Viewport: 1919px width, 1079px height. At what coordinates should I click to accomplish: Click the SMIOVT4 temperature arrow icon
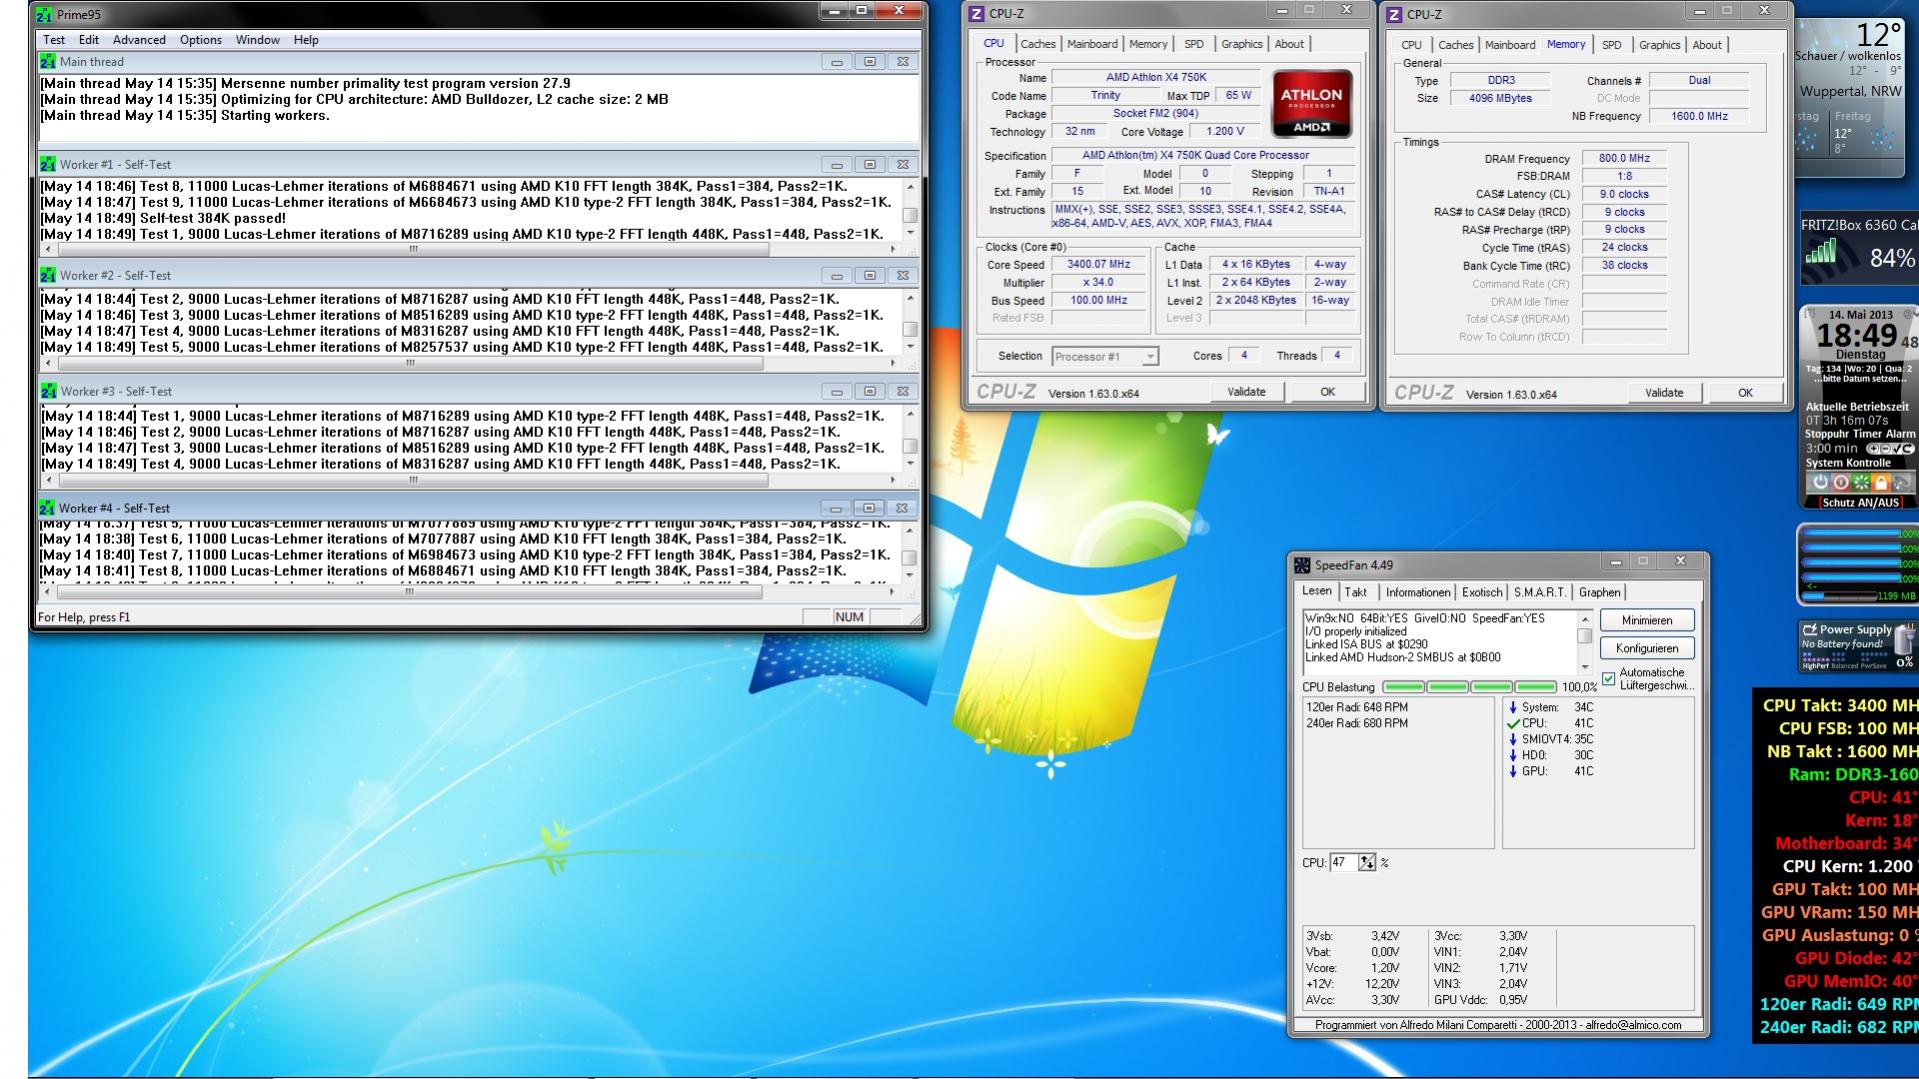click(1513, 739)
